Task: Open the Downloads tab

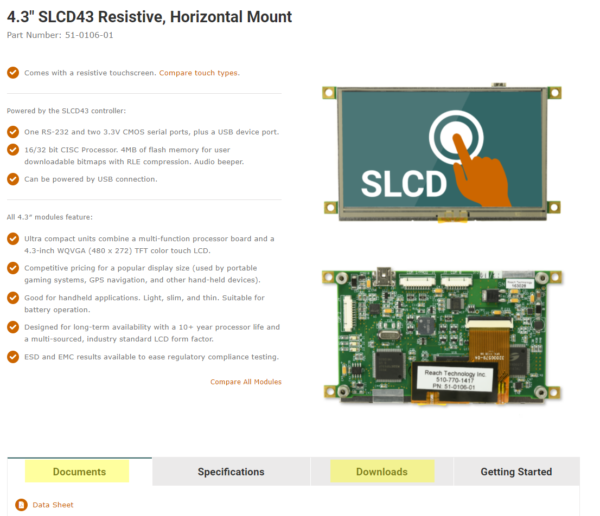Action: click(x=382, y=472)
